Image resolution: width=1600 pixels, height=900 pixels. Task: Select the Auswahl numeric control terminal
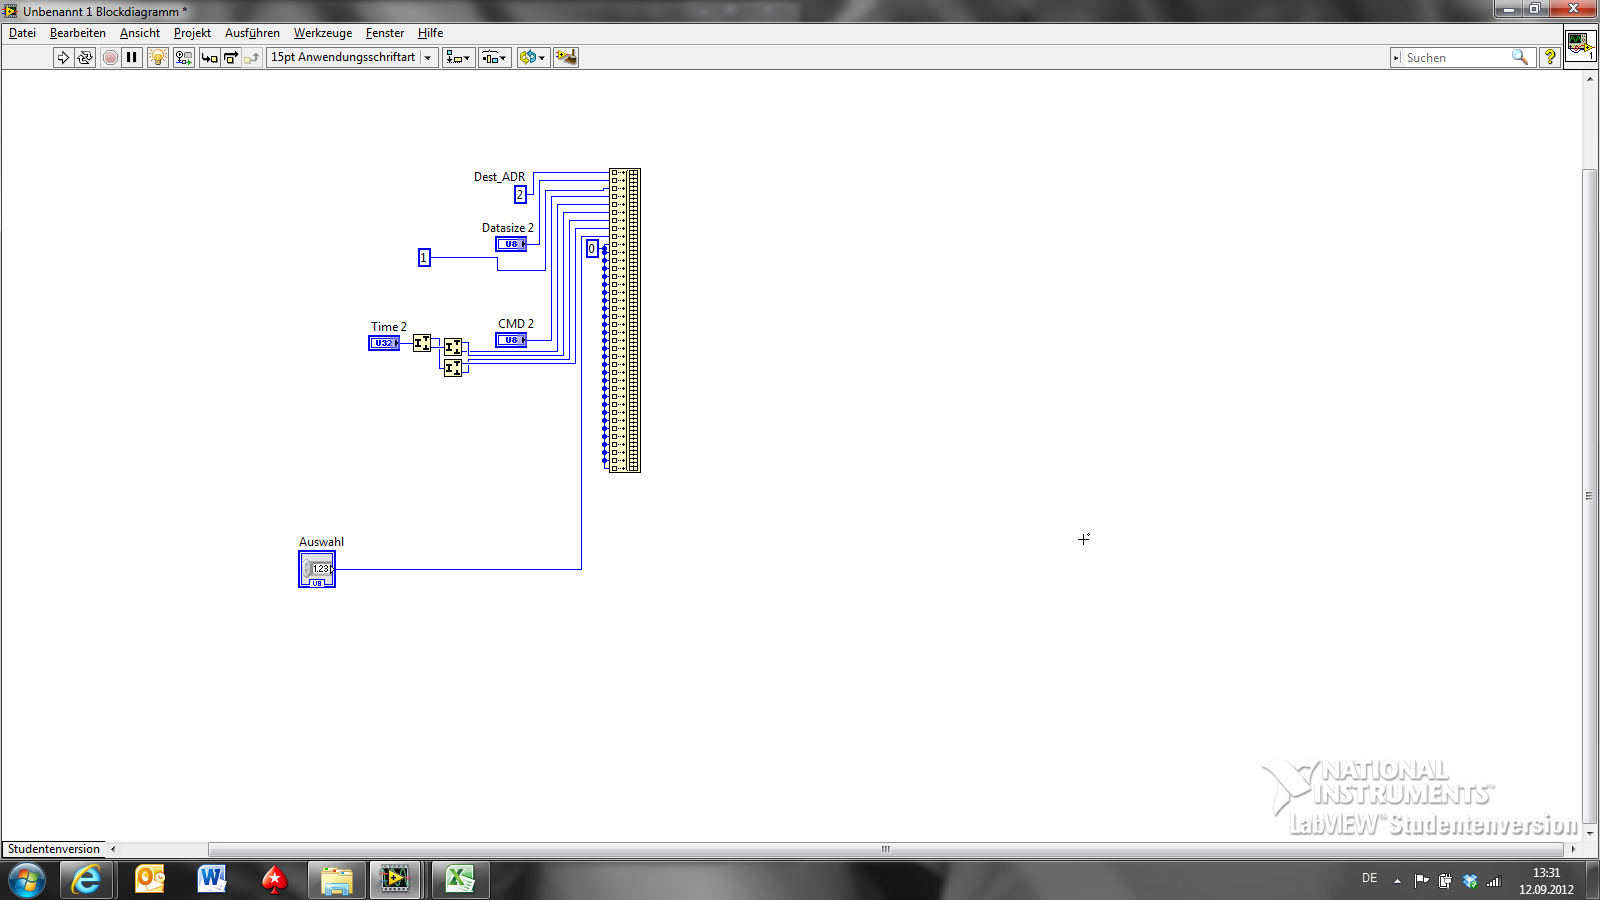317,569
